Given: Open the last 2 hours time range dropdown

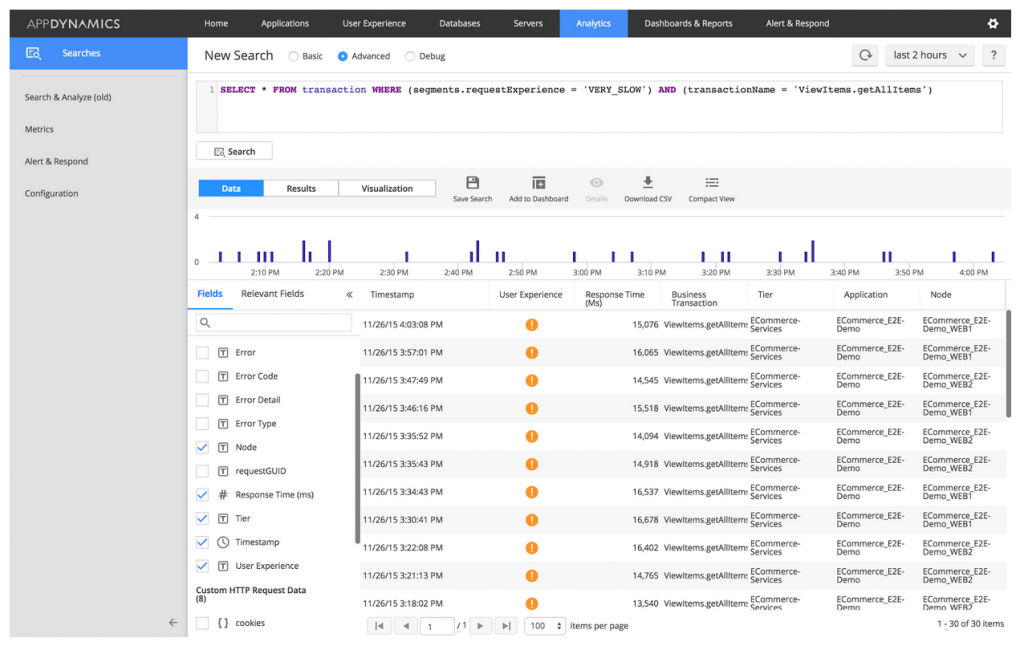Looking at the screenshot, I should click(x=930, y=56).
